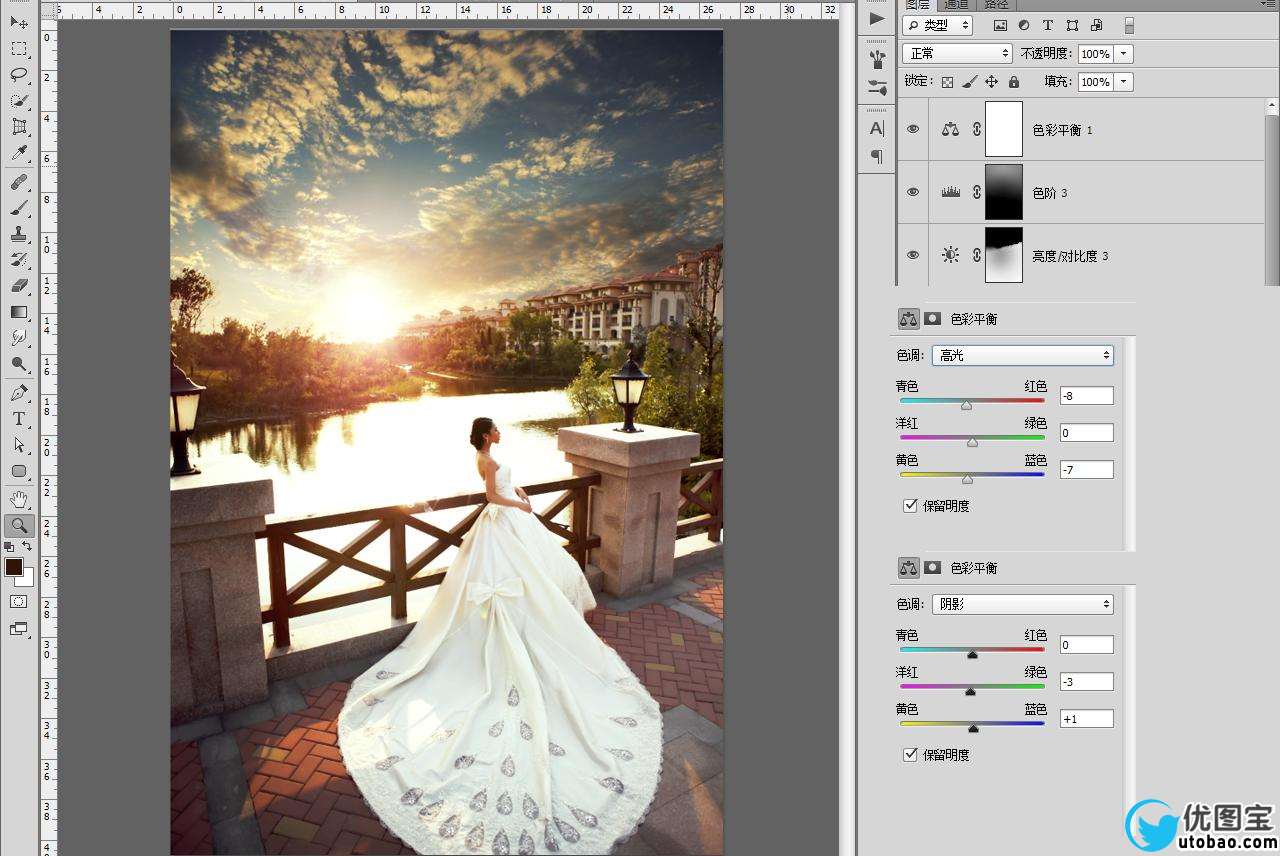The width and height of the screenshot is (1280, 856).
Task: Select the Zoom tool in toolbar
Action: tap(19, 525)
